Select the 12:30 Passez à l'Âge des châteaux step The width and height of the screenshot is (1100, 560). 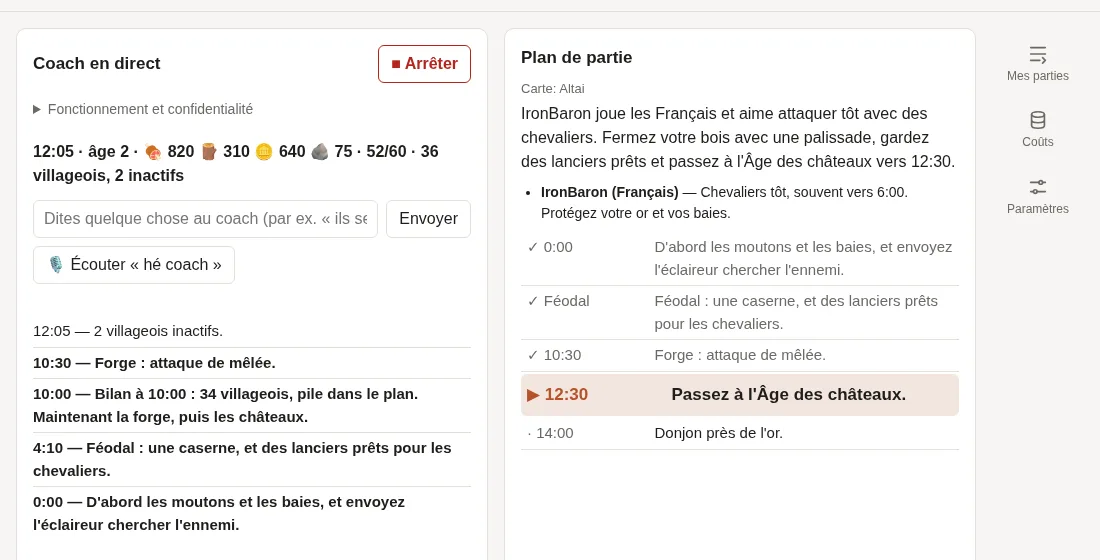tap(739, 394)
